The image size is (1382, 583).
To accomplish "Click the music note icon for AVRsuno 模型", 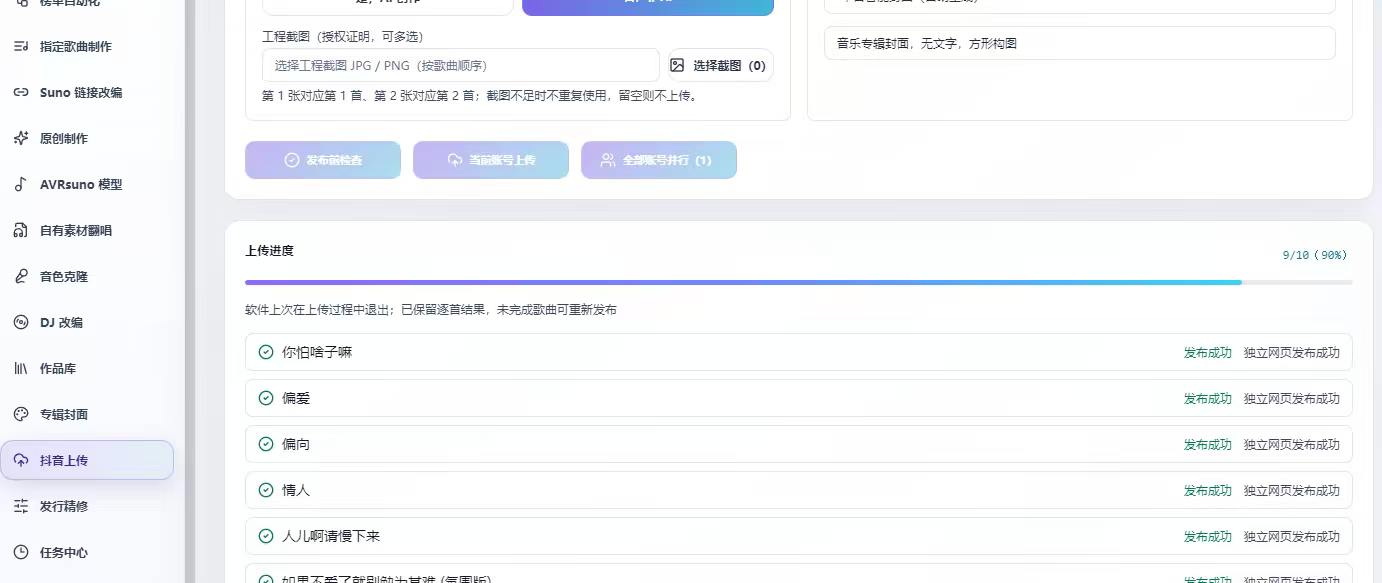I will (21, 184).
